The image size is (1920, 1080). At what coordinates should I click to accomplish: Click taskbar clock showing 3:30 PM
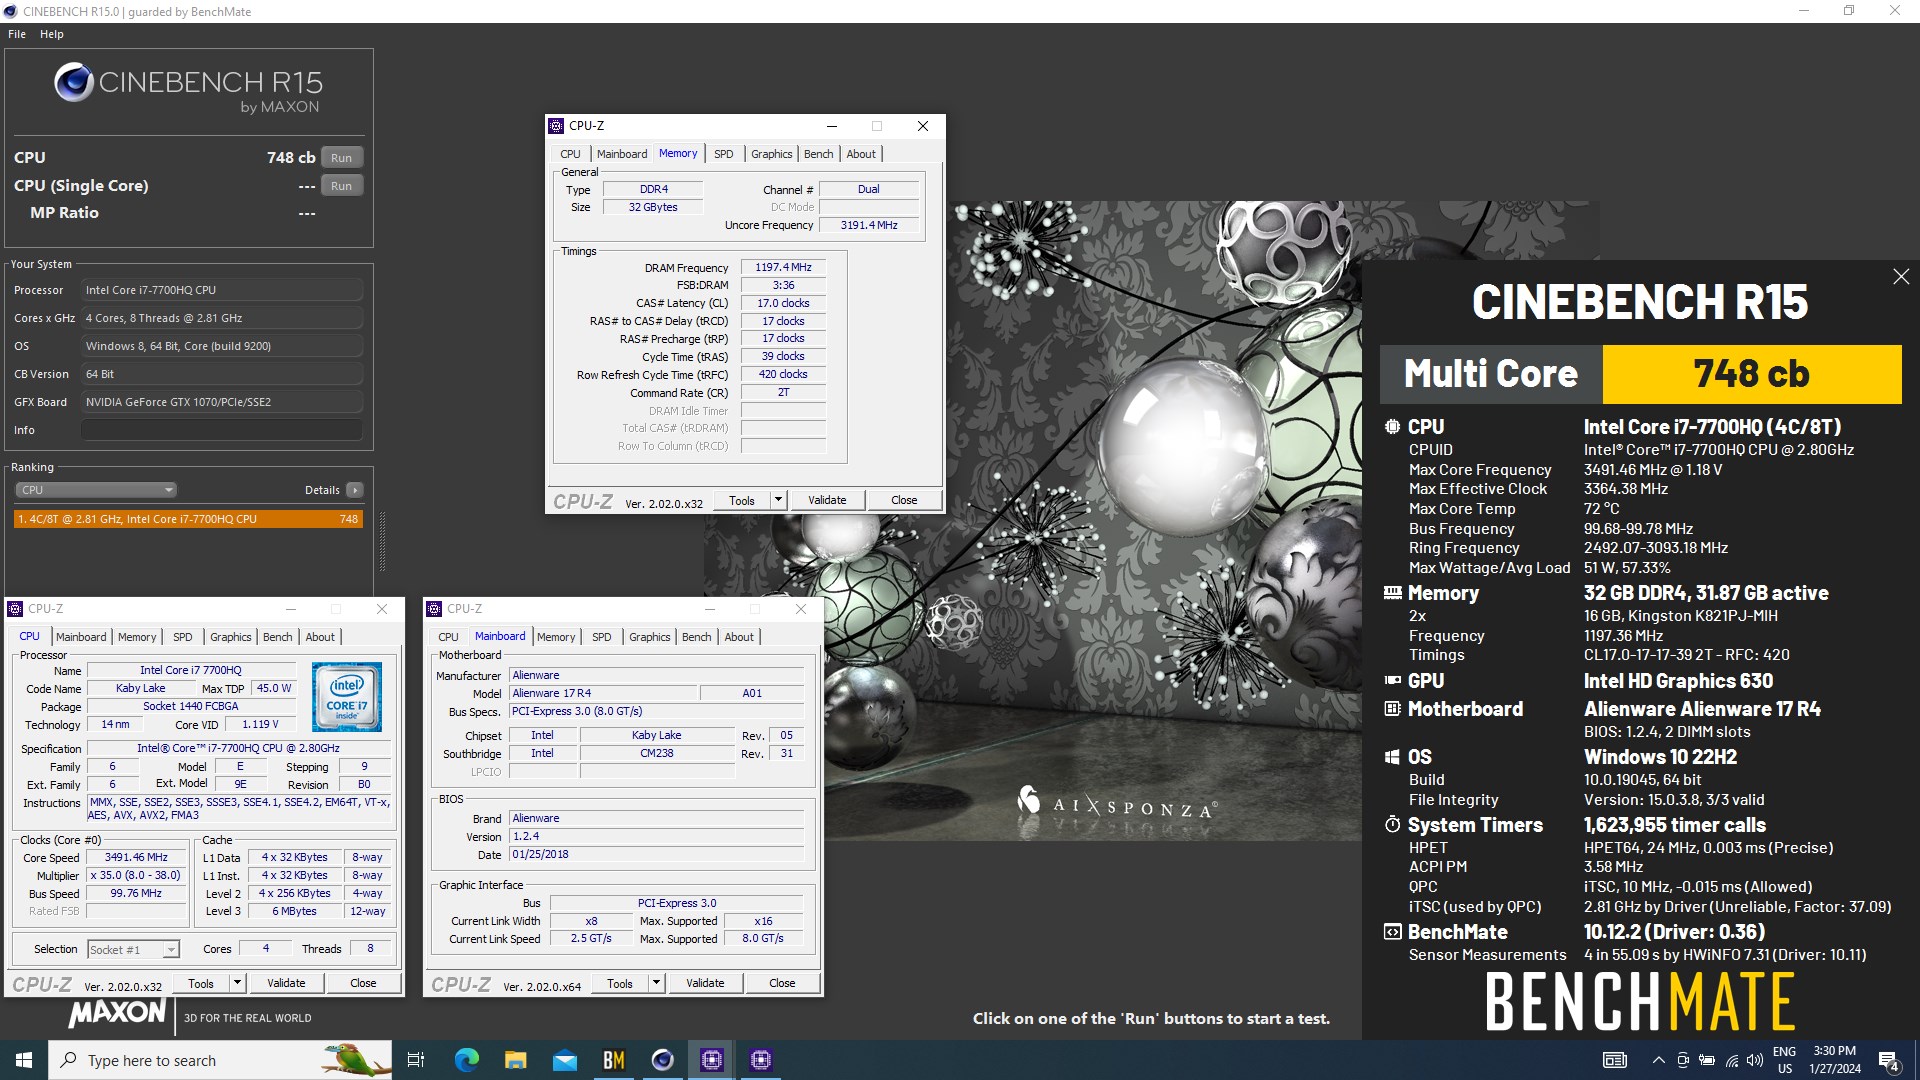pos(1835,1060)
